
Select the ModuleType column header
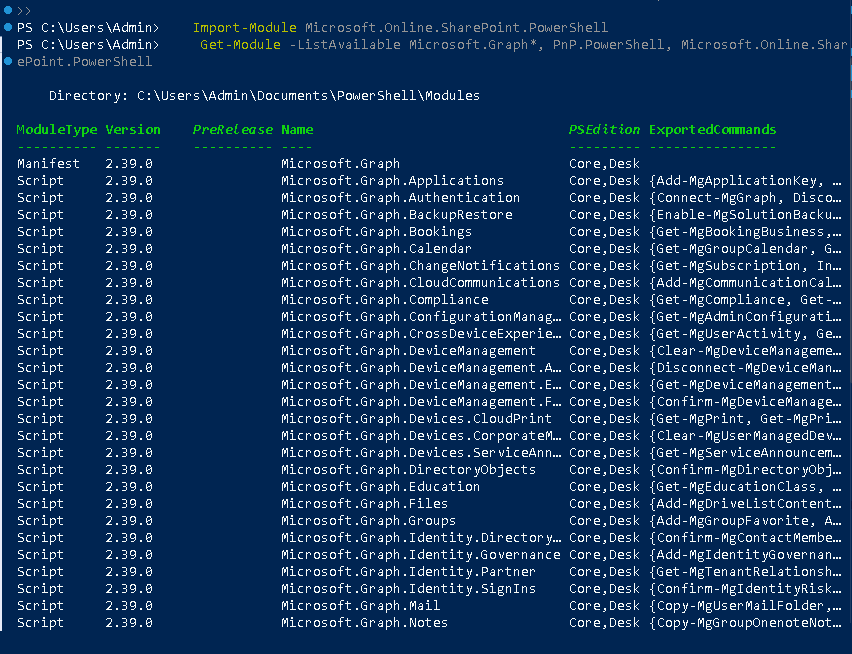point(57,130)
